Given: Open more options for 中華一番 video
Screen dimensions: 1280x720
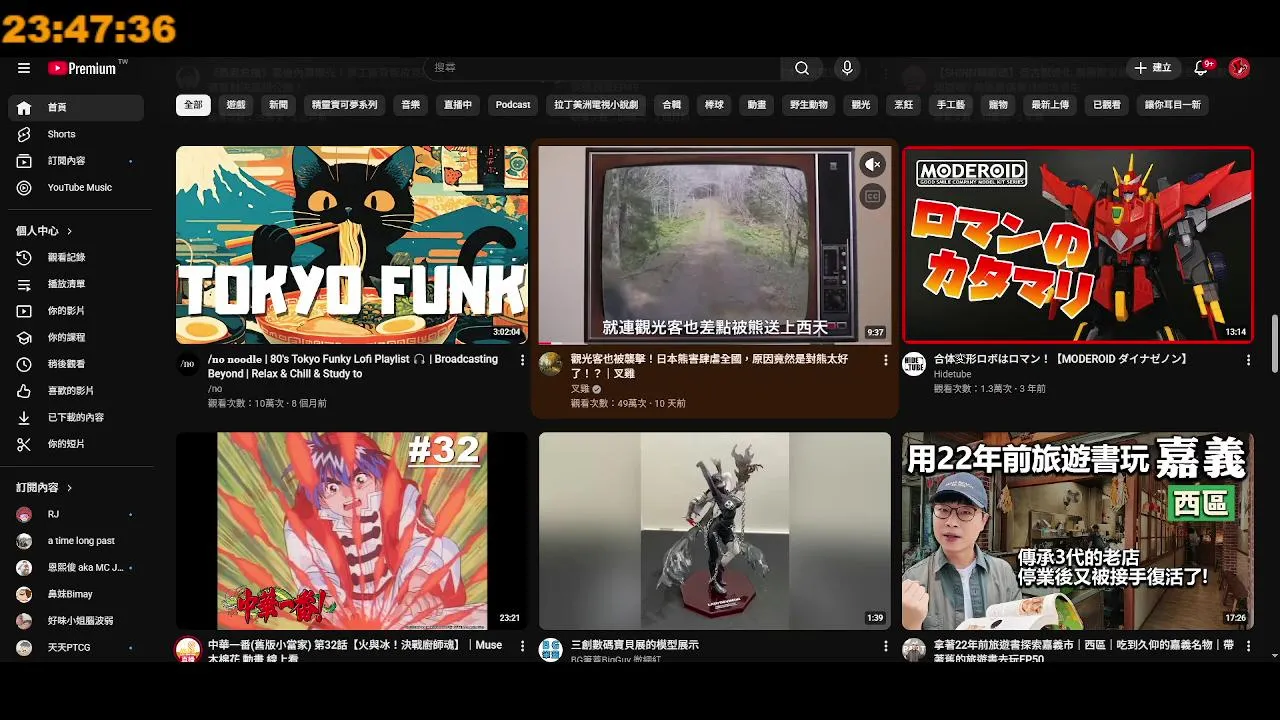Looking at the screenshot, I should (x=522, y=646).
